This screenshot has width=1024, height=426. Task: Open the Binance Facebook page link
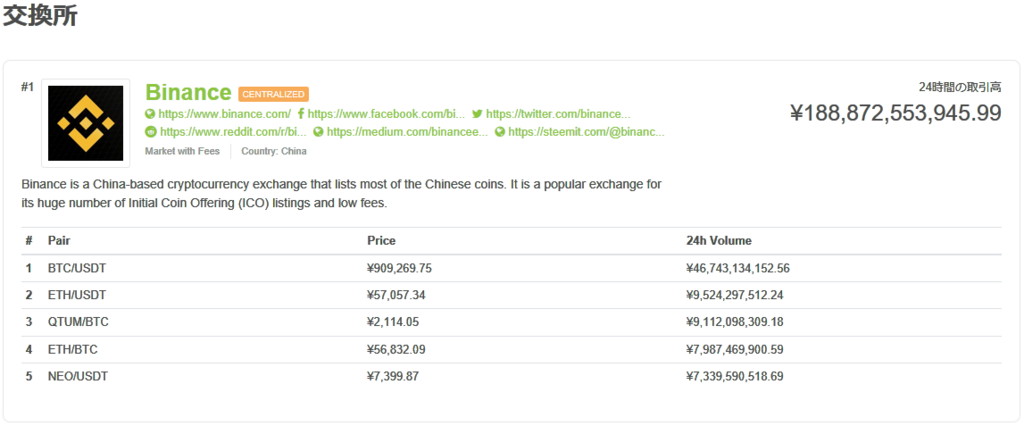click(x=387, y=114)
